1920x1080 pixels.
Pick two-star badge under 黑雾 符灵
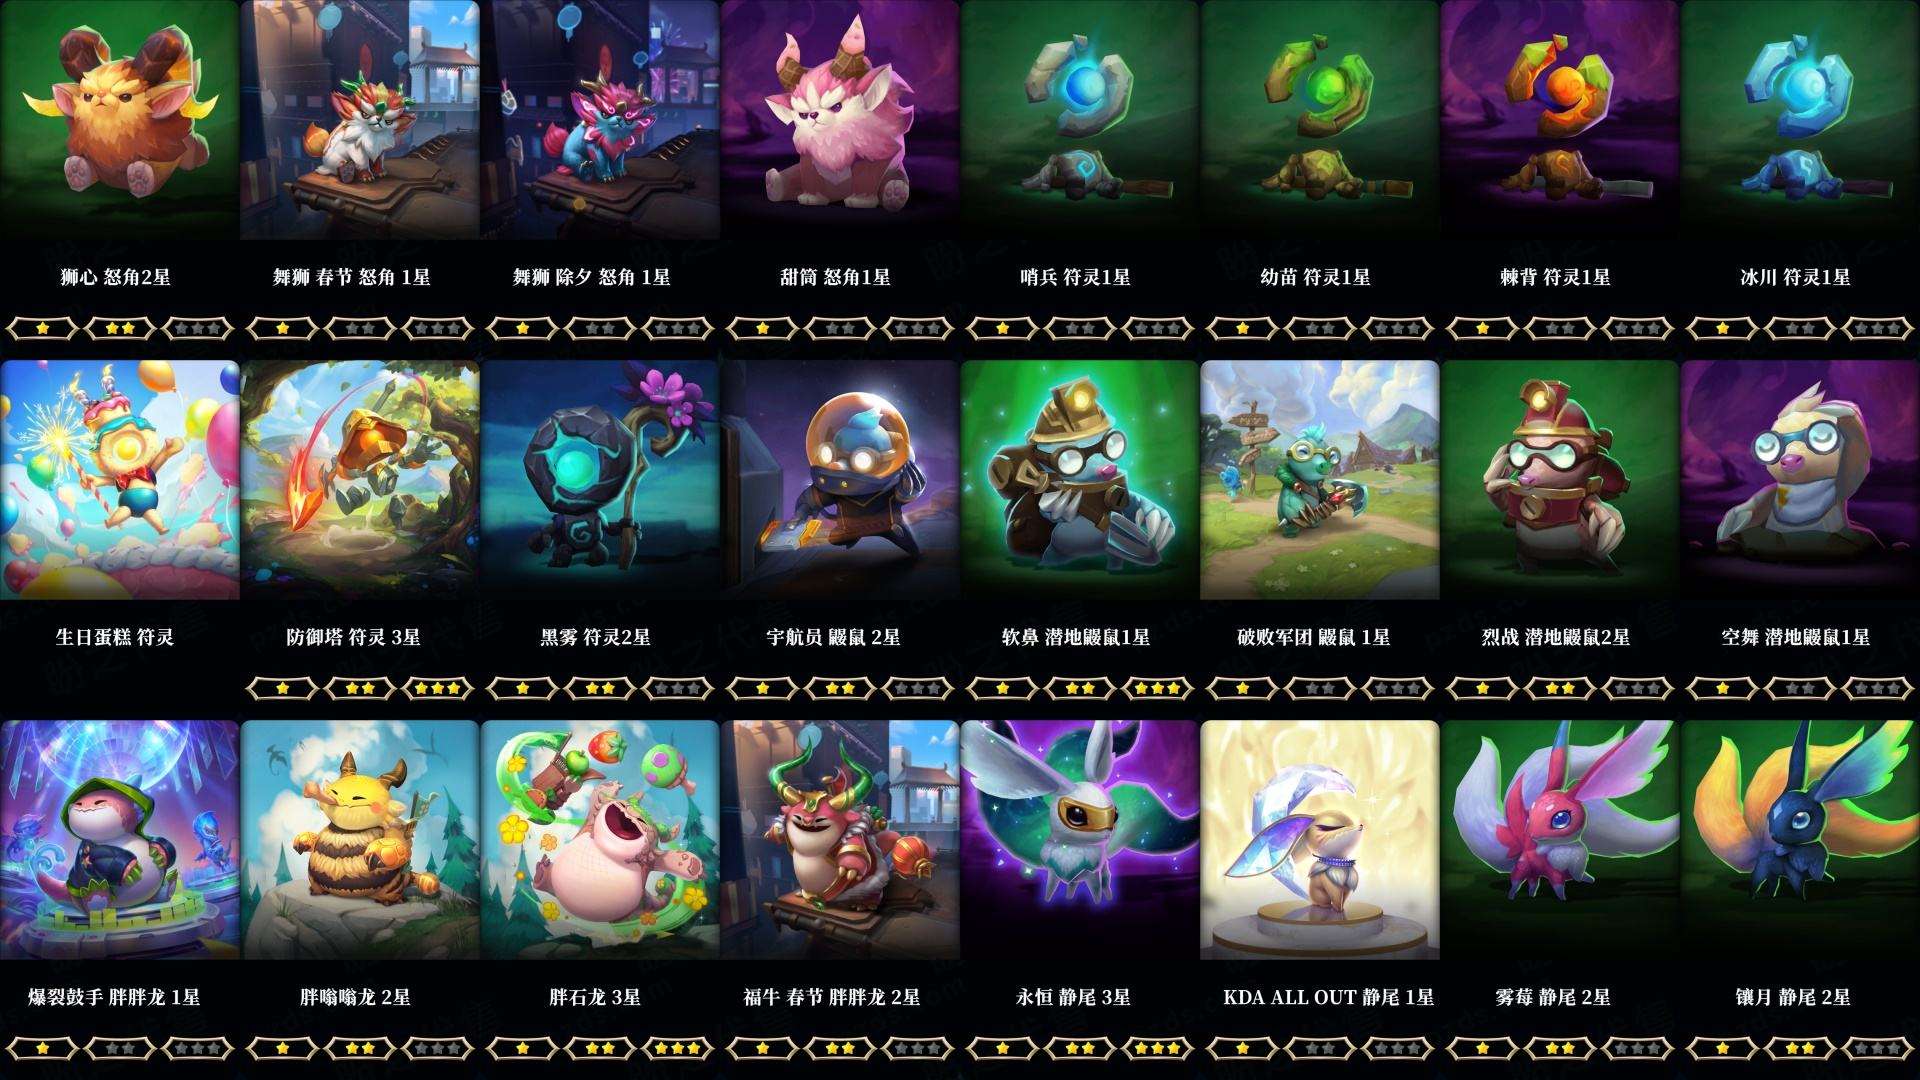pyautogui.click(x=600, y=688)
